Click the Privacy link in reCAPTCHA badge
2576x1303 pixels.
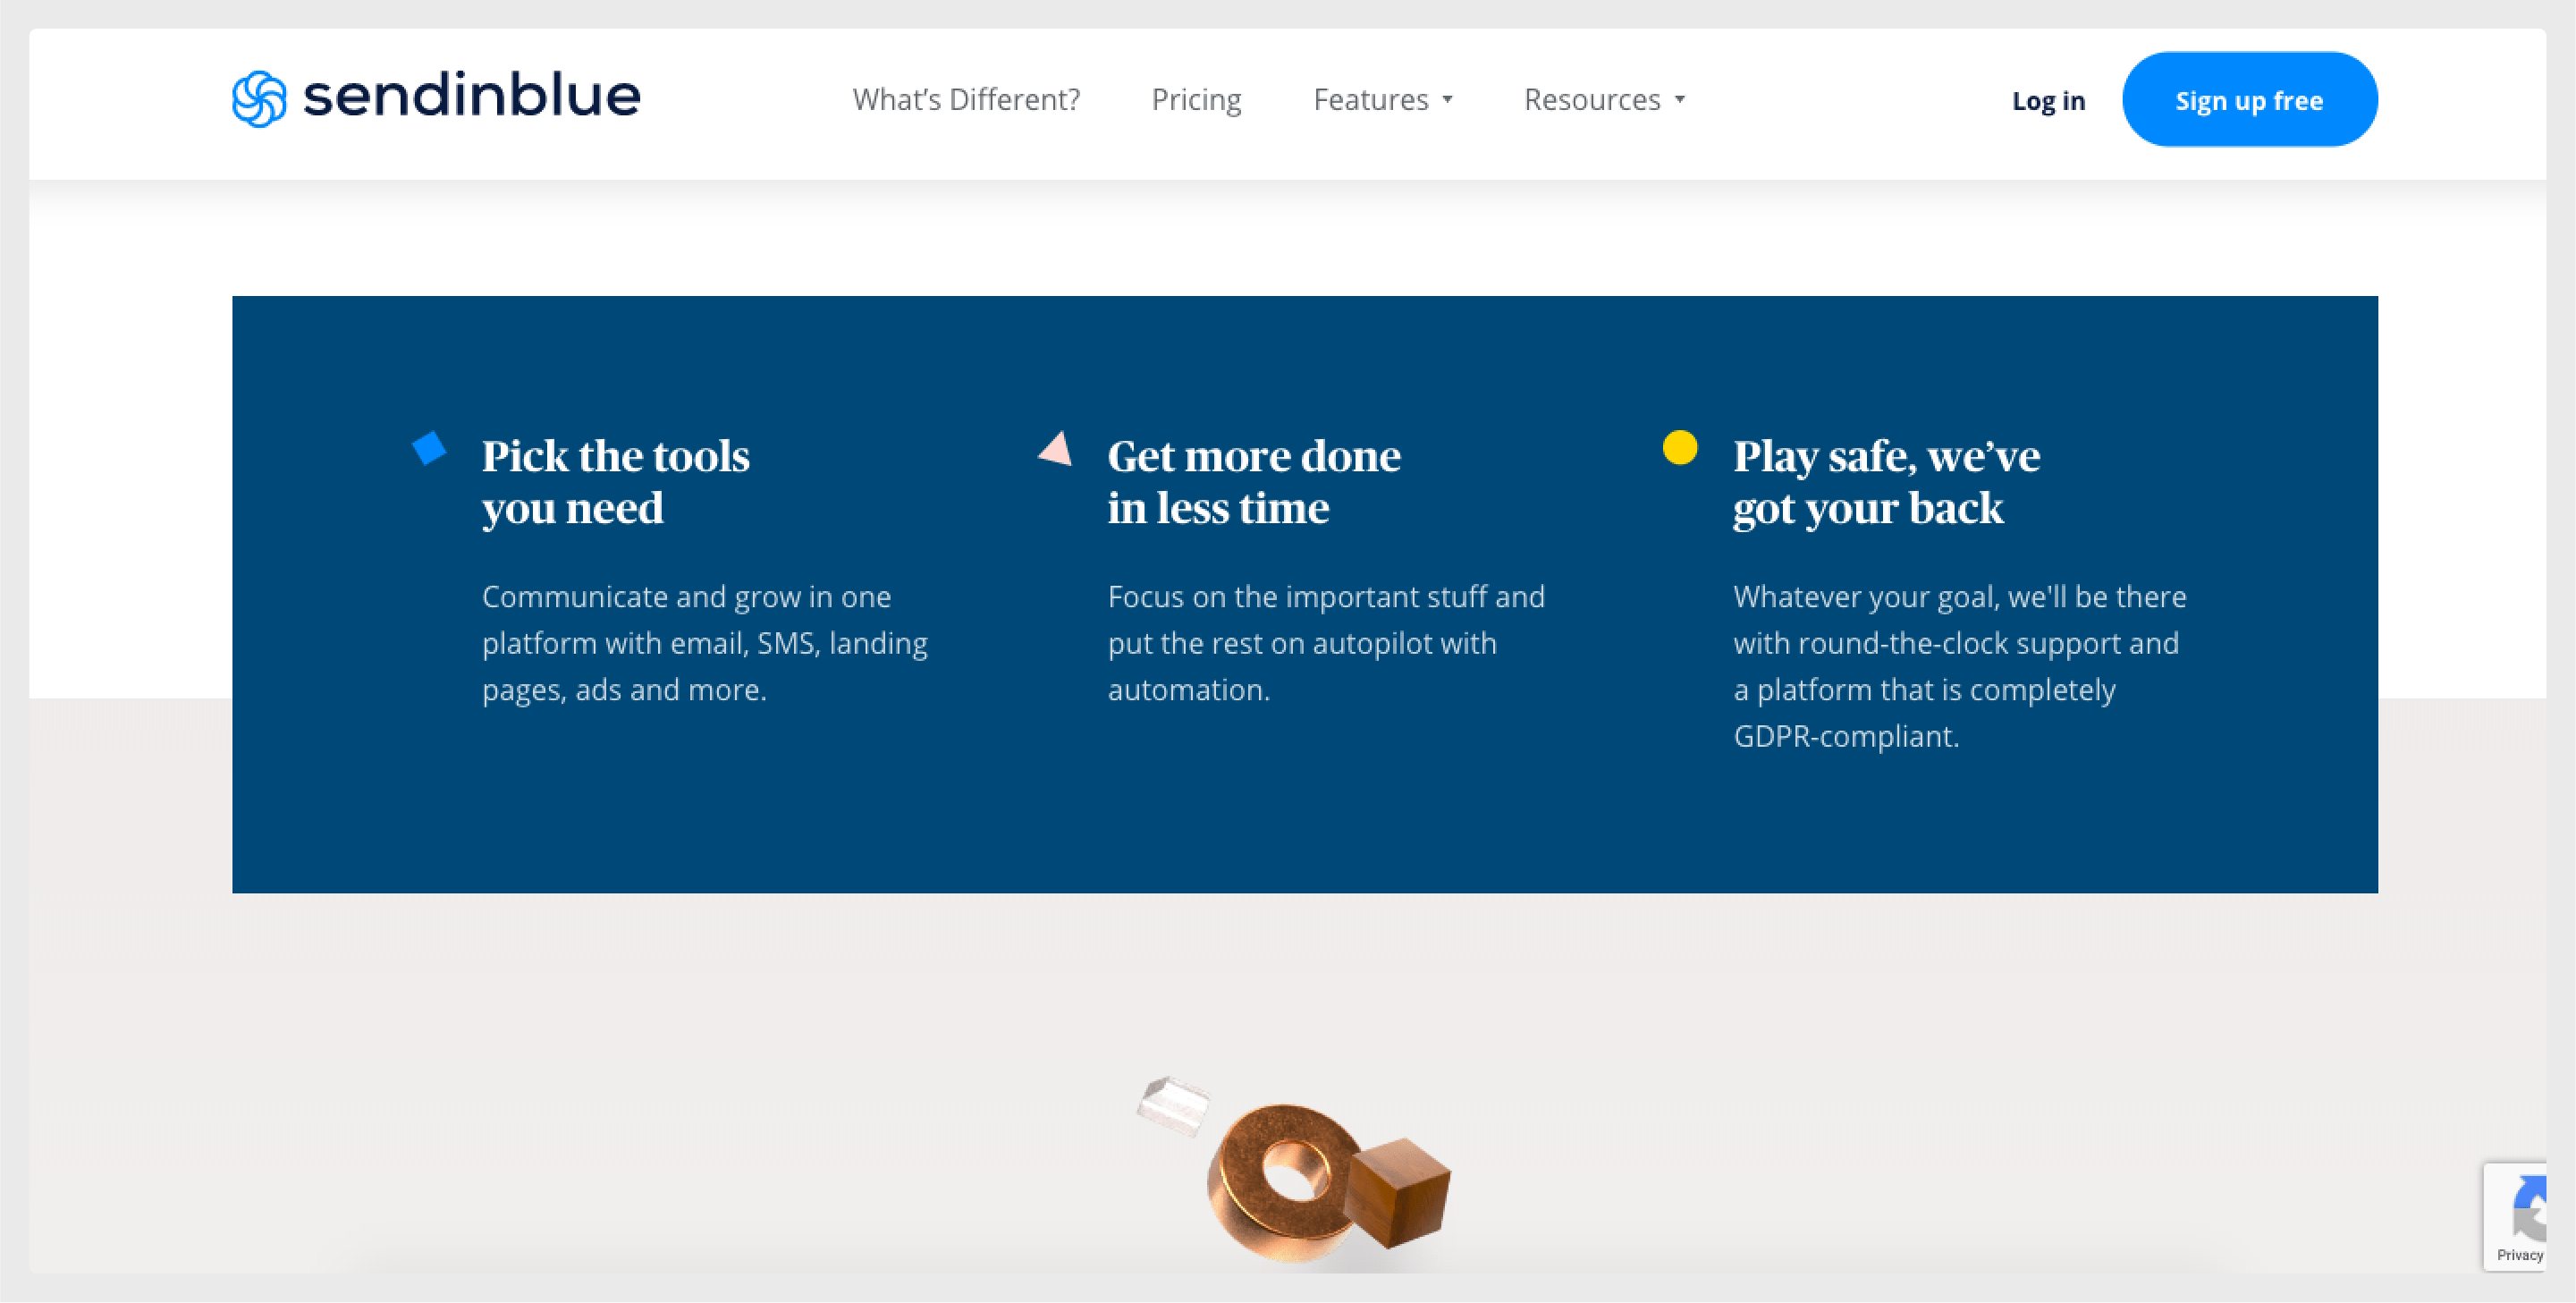tap(2519, 1255)
